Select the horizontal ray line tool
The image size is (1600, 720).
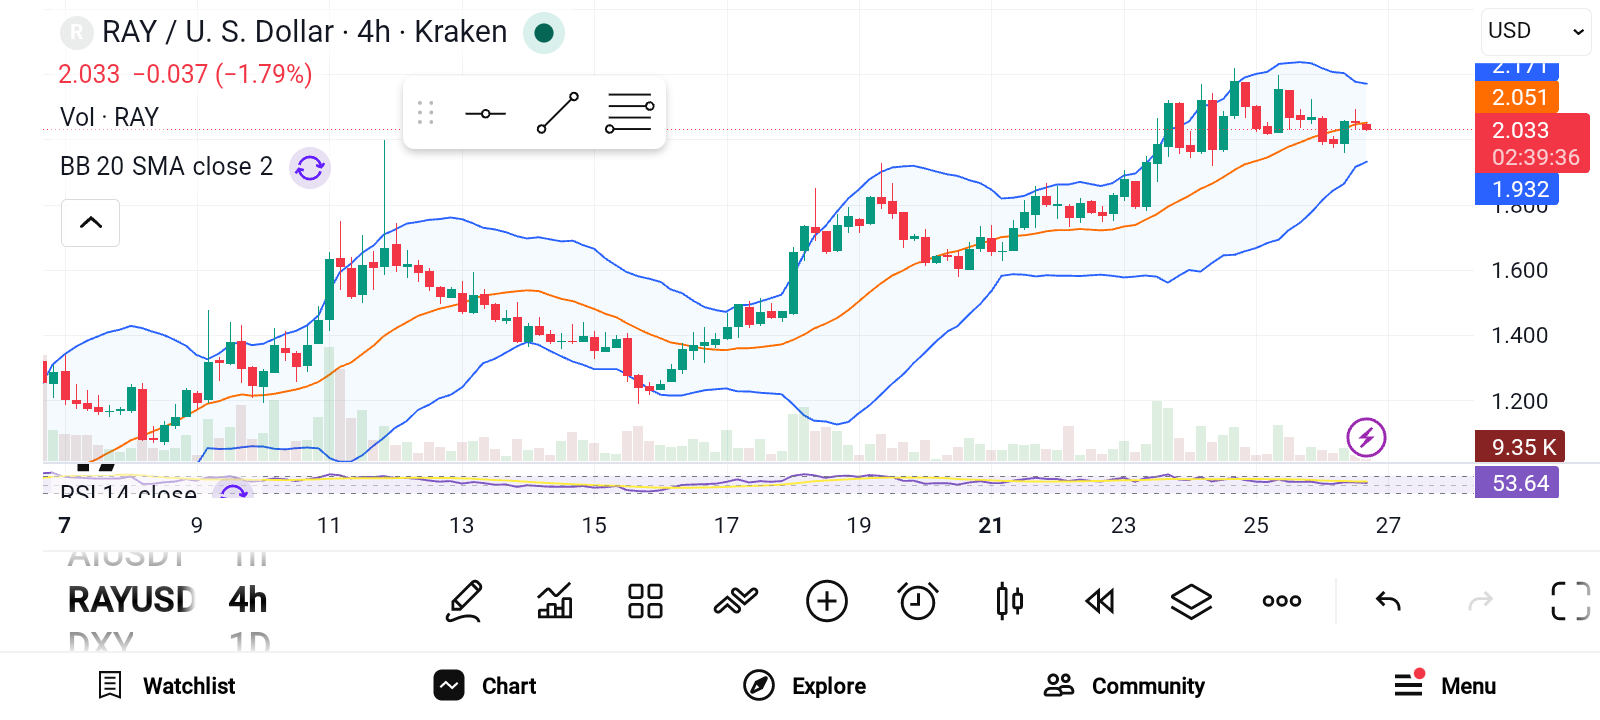486,113
